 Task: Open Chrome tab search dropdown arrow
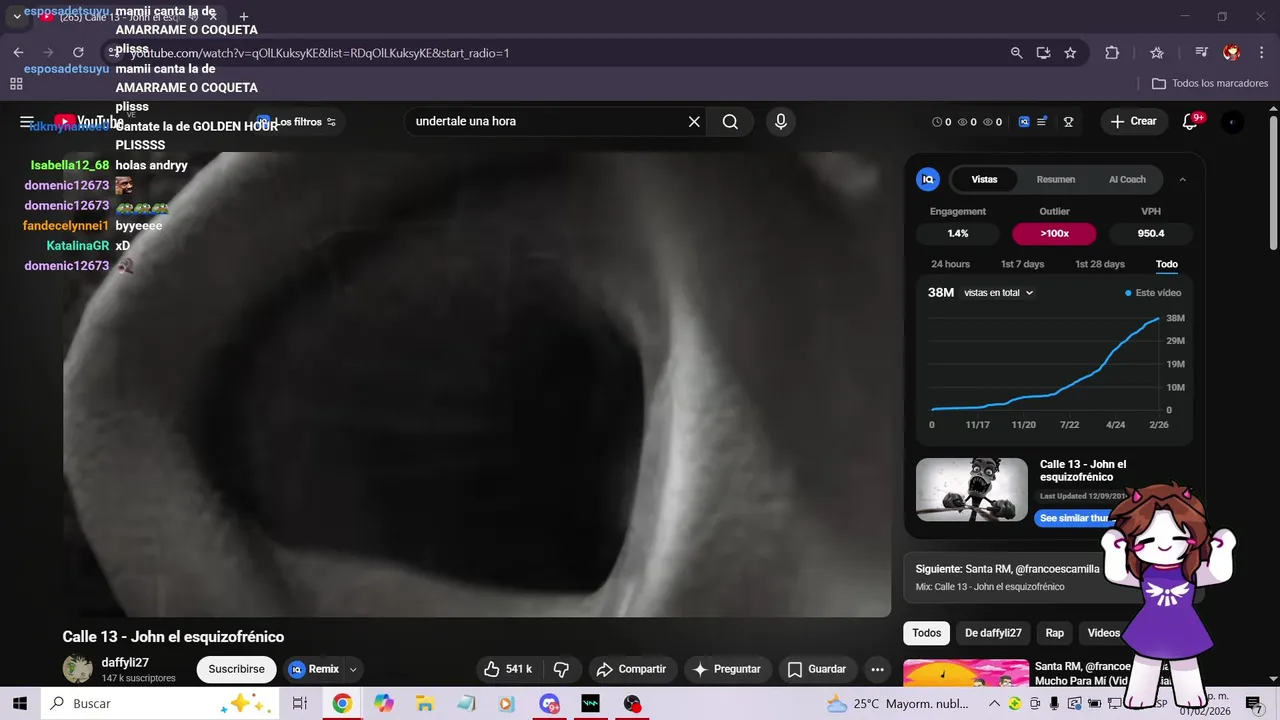17,17
